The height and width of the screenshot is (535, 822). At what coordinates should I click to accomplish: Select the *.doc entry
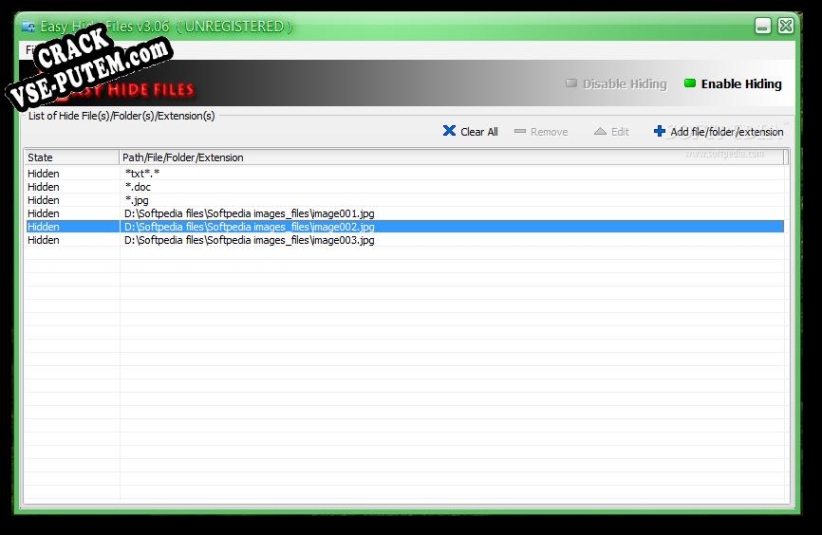[138, 187]
